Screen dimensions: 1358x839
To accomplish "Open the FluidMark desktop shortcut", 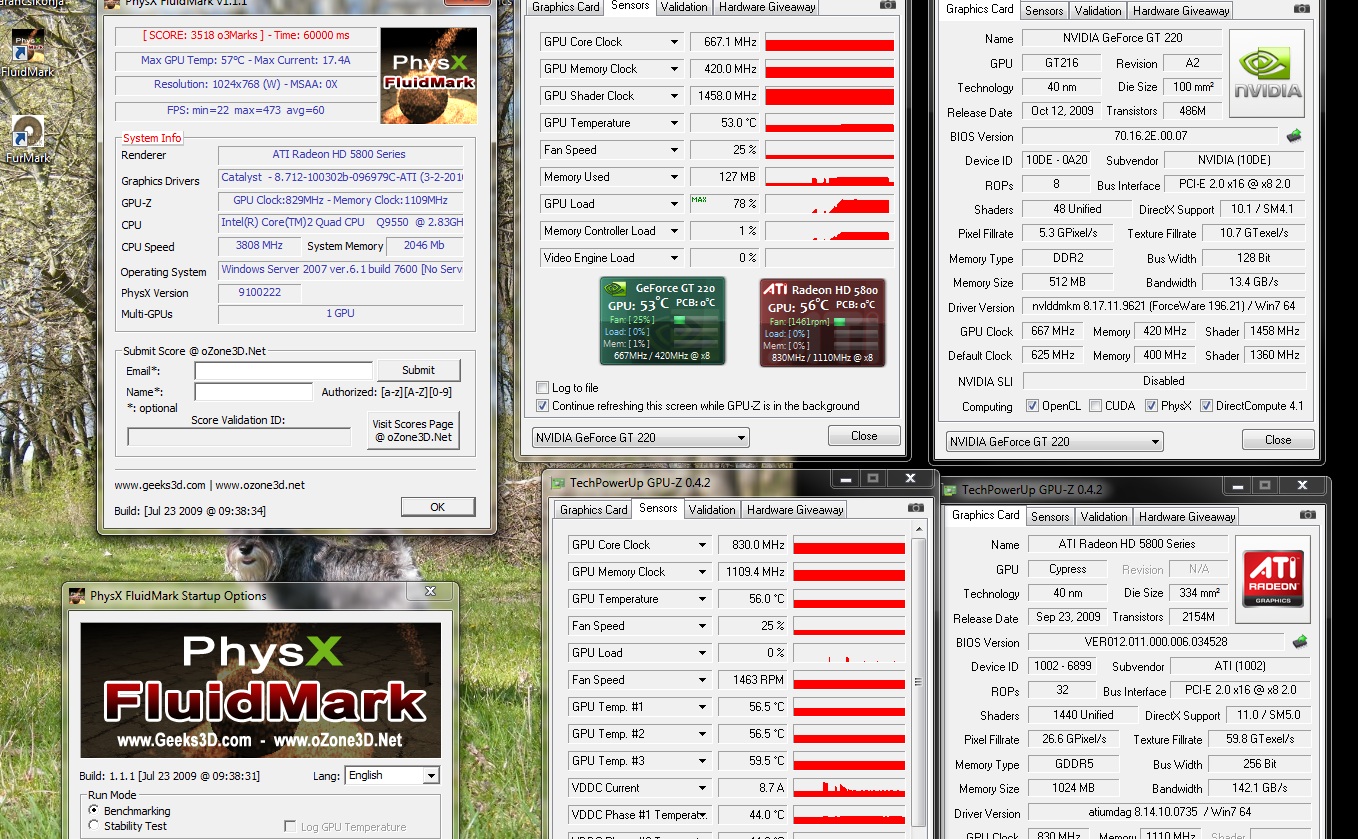I will (x=26, y=50).
